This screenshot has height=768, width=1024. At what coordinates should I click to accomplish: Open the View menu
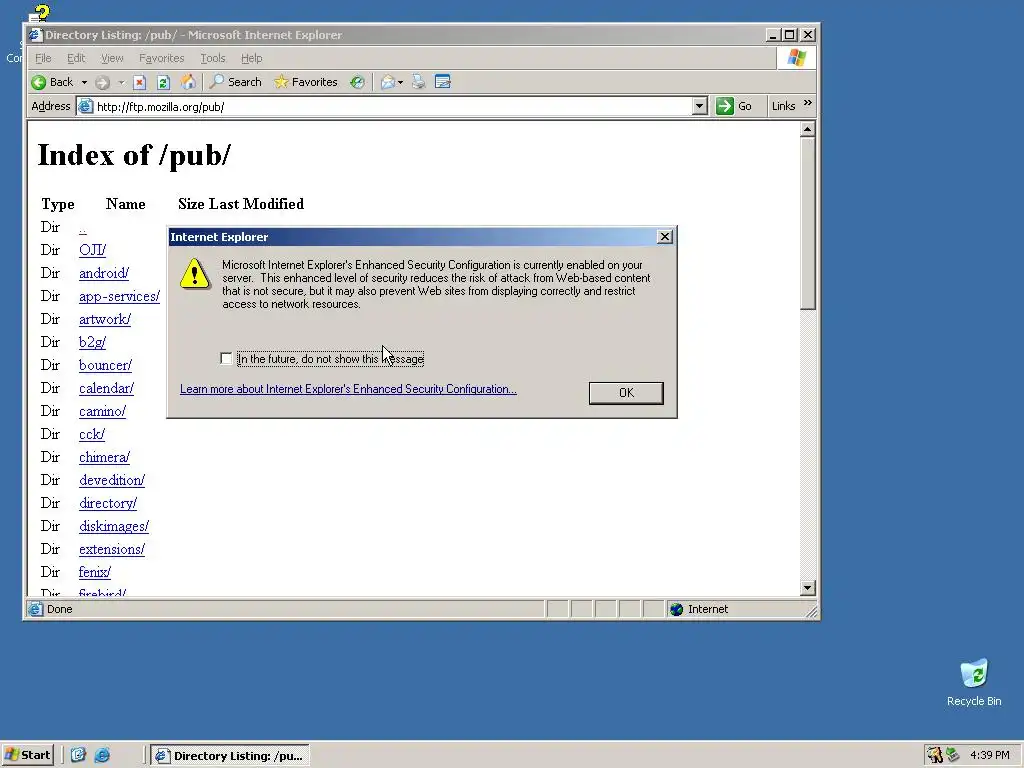pyautogui.click(x=112, y=58)
